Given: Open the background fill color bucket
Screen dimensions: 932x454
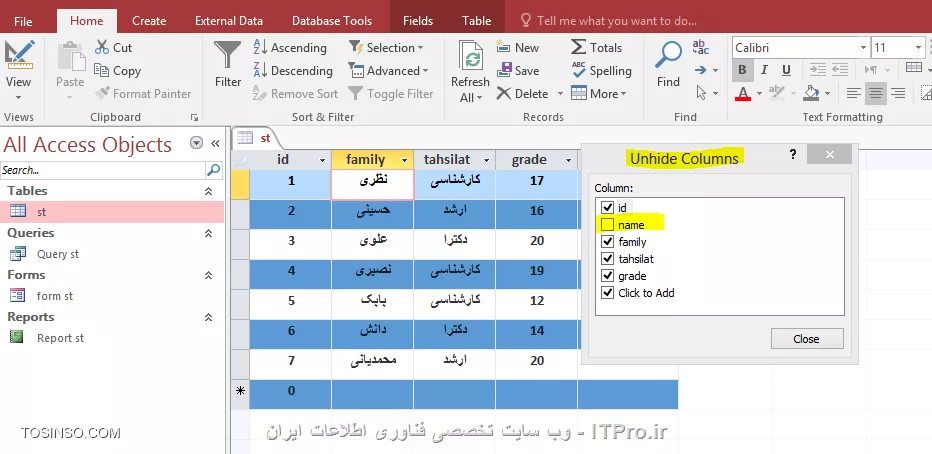Looking at the screenshot, I should [x=811, y=93].
